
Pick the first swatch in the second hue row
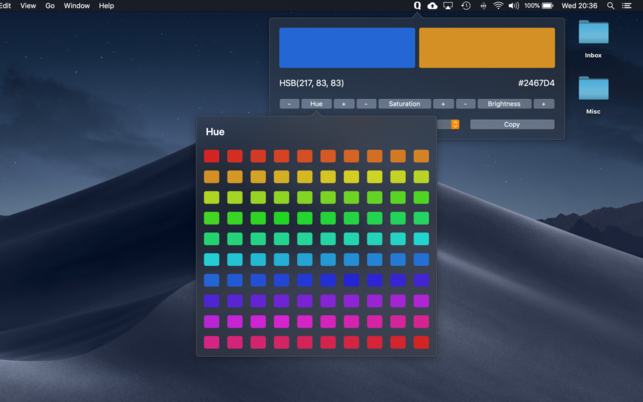click(x=212, y=177)
